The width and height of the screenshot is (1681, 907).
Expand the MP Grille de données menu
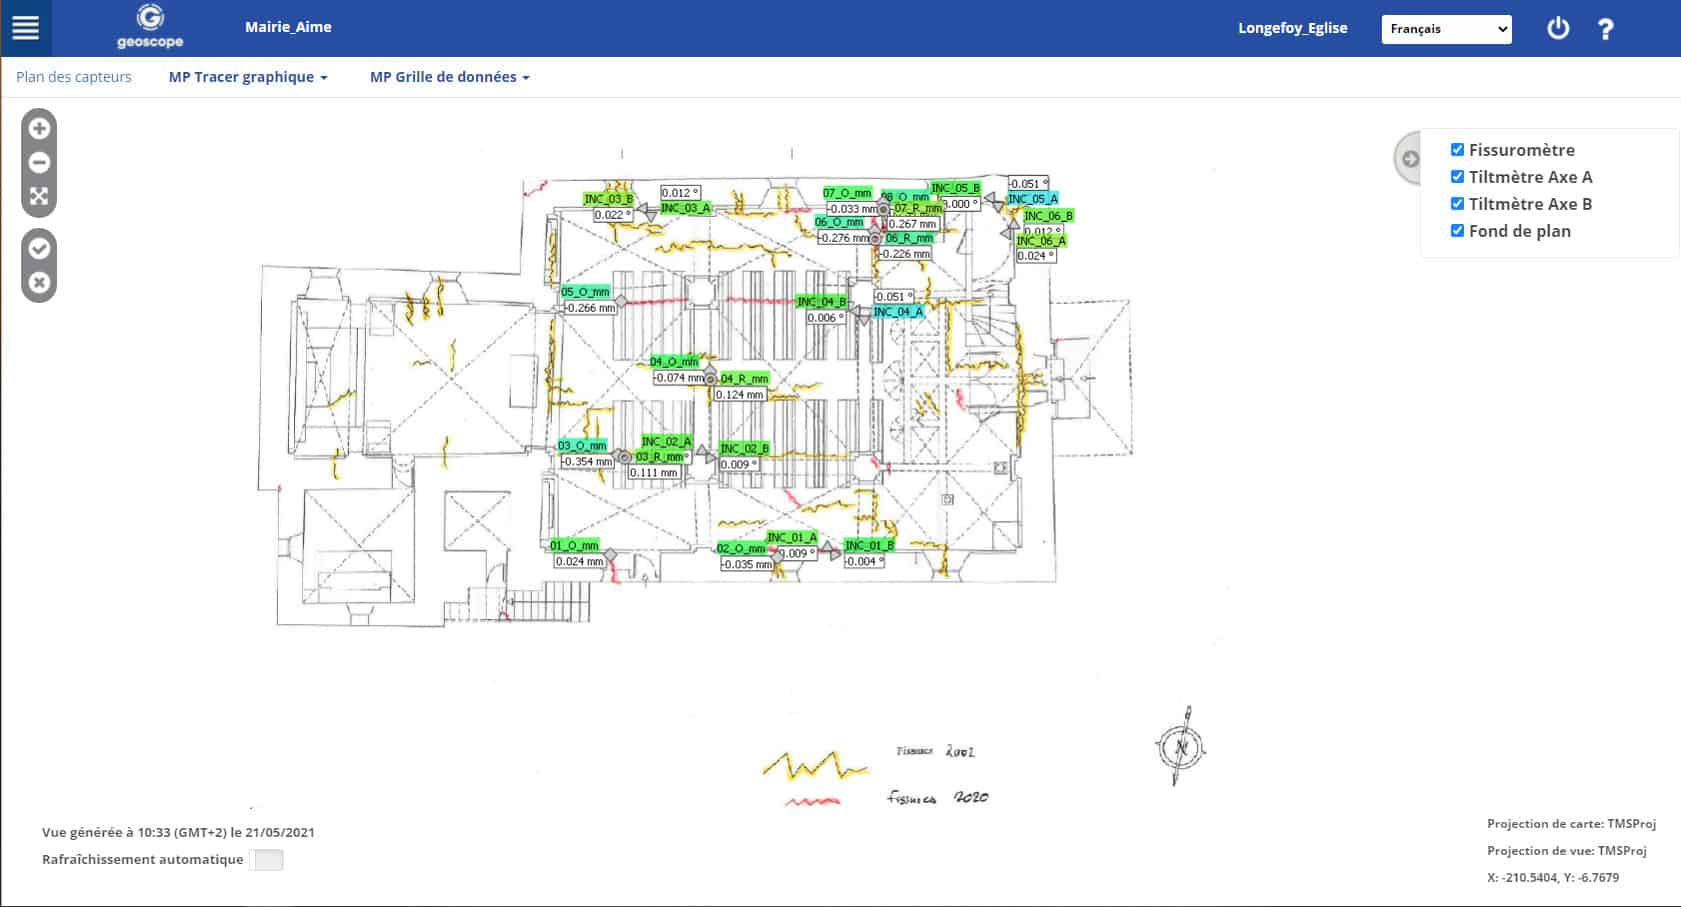[x=449, y=77]
